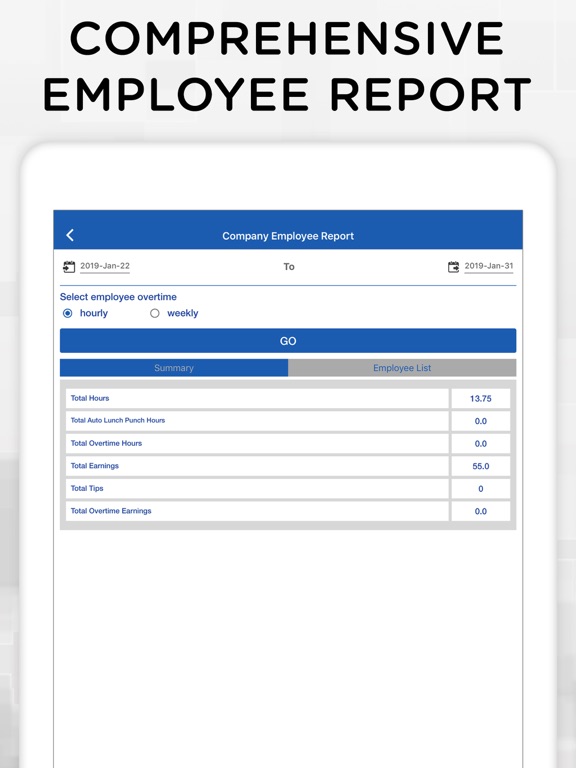Click the weekly label text
The width and height of the screenshot is (576, 768).
(183, 313)
